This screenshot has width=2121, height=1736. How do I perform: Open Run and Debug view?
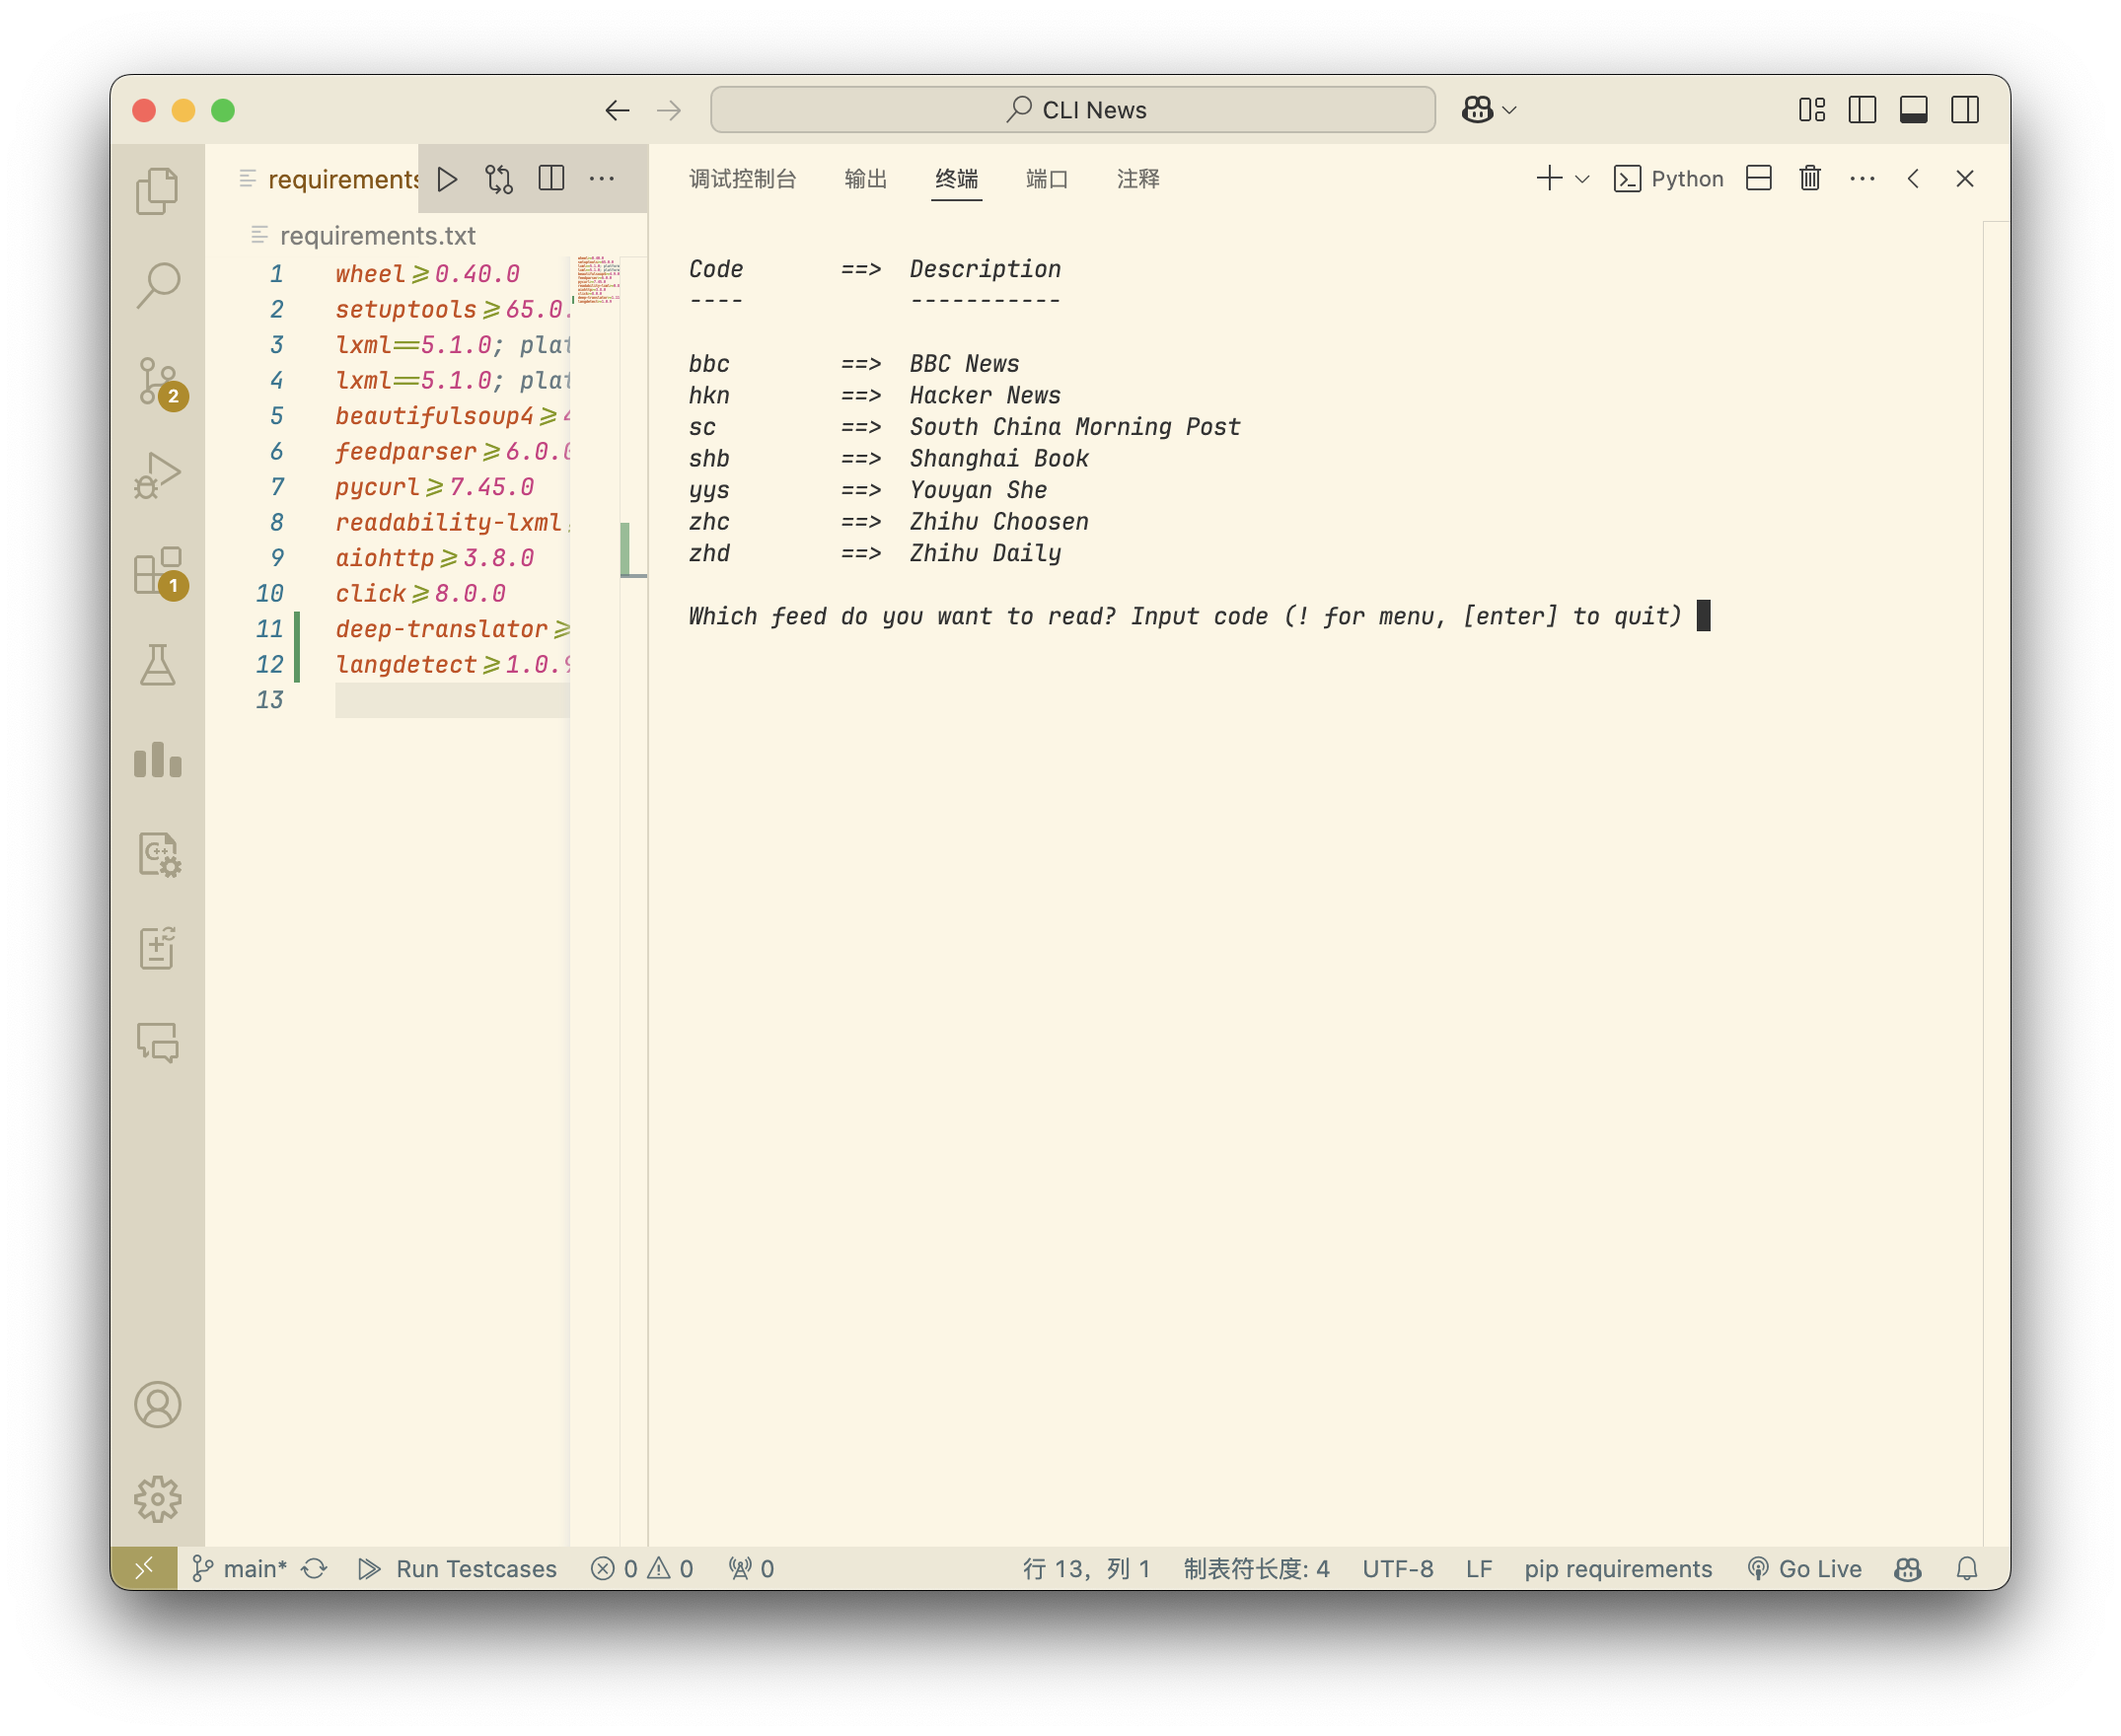pos(157,475)
